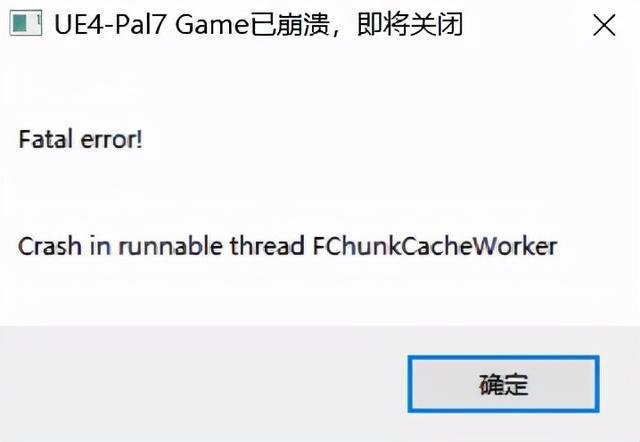The image size is (640, 442).
Task: Click blank white area below the crash message
Action: pos(286,292)
